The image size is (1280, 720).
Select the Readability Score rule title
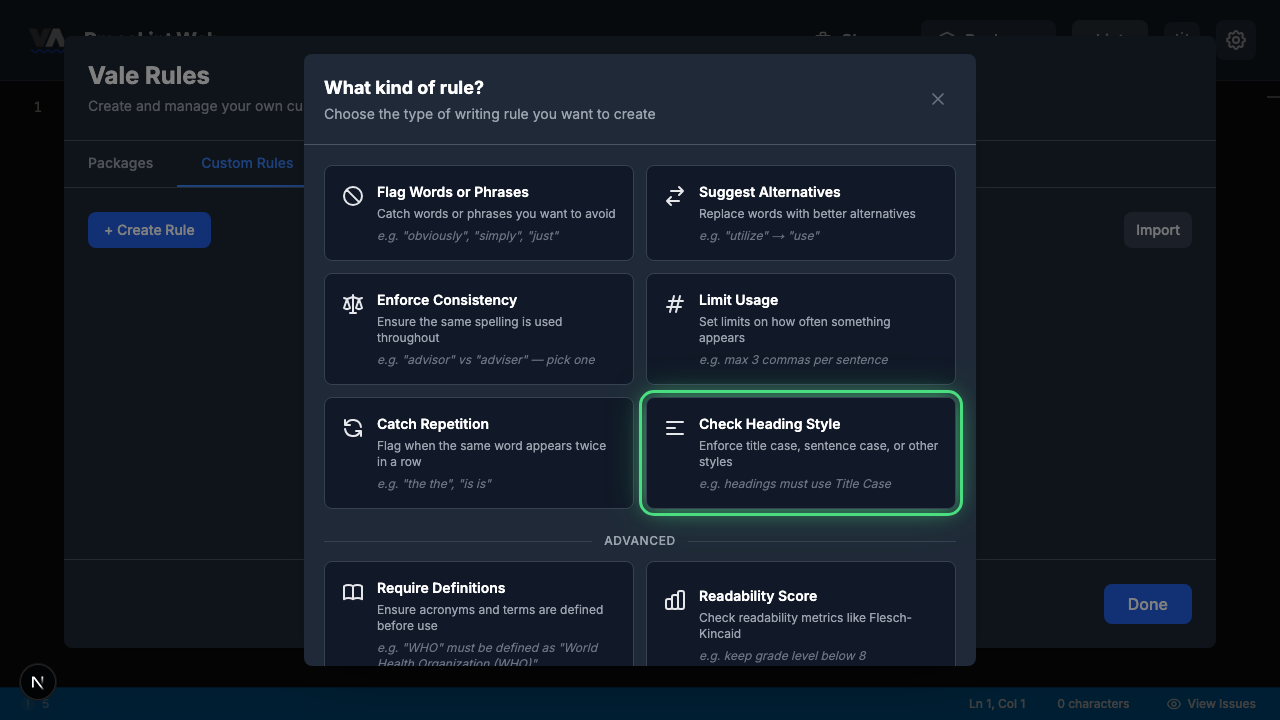[x=757, y=596]
